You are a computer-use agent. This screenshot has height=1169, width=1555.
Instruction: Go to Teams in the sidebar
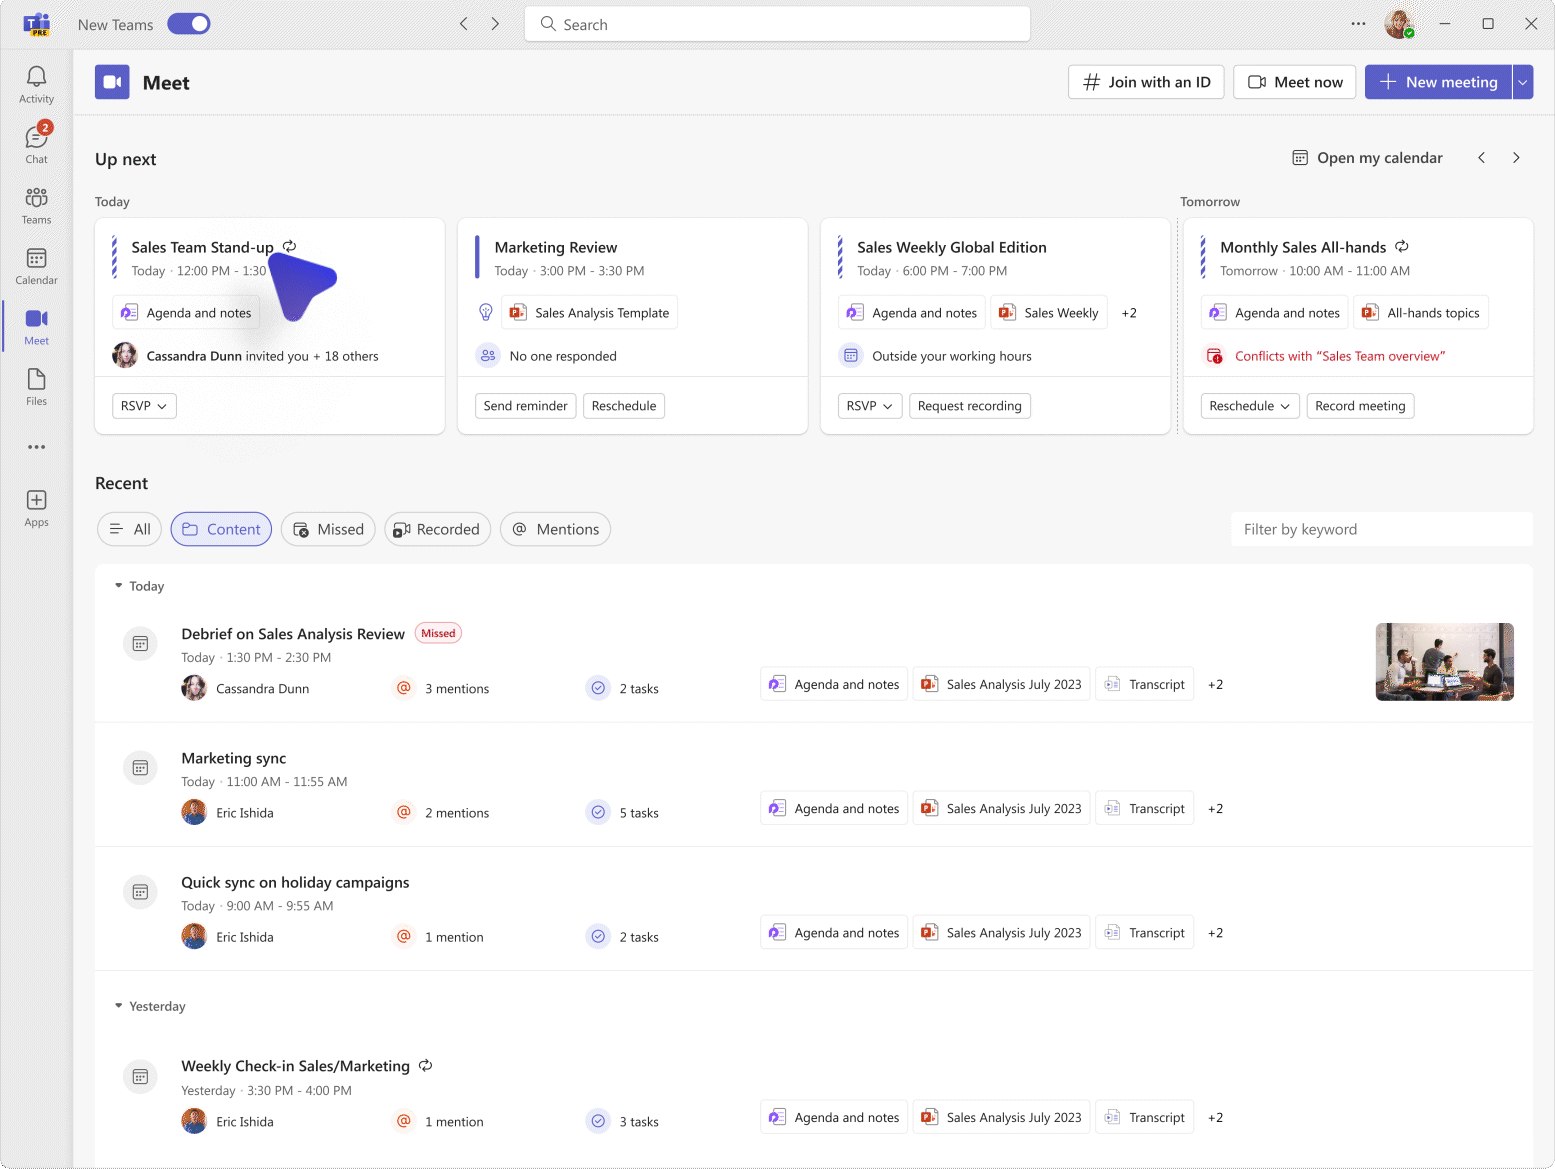(x=36, y=205)
